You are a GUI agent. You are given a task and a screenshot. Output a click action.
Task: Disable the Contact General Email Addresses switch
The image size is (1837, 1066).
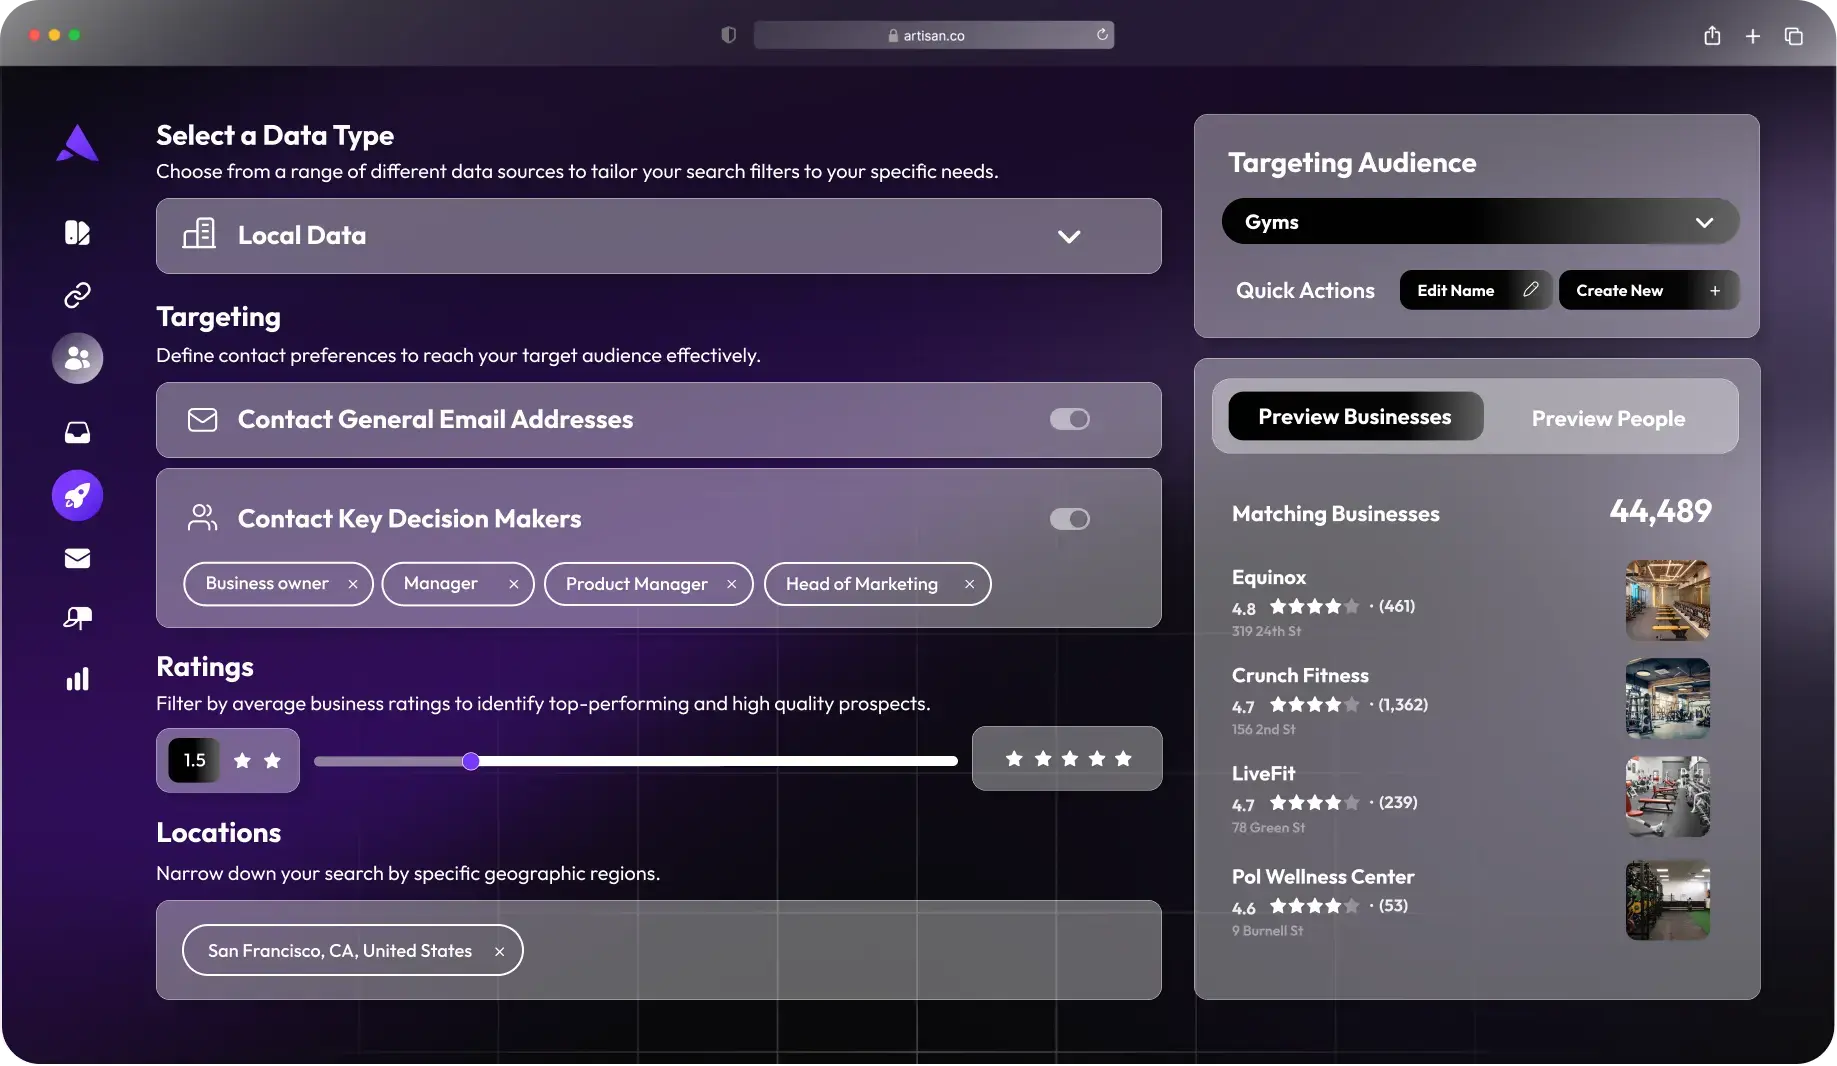pos(1069,420)
